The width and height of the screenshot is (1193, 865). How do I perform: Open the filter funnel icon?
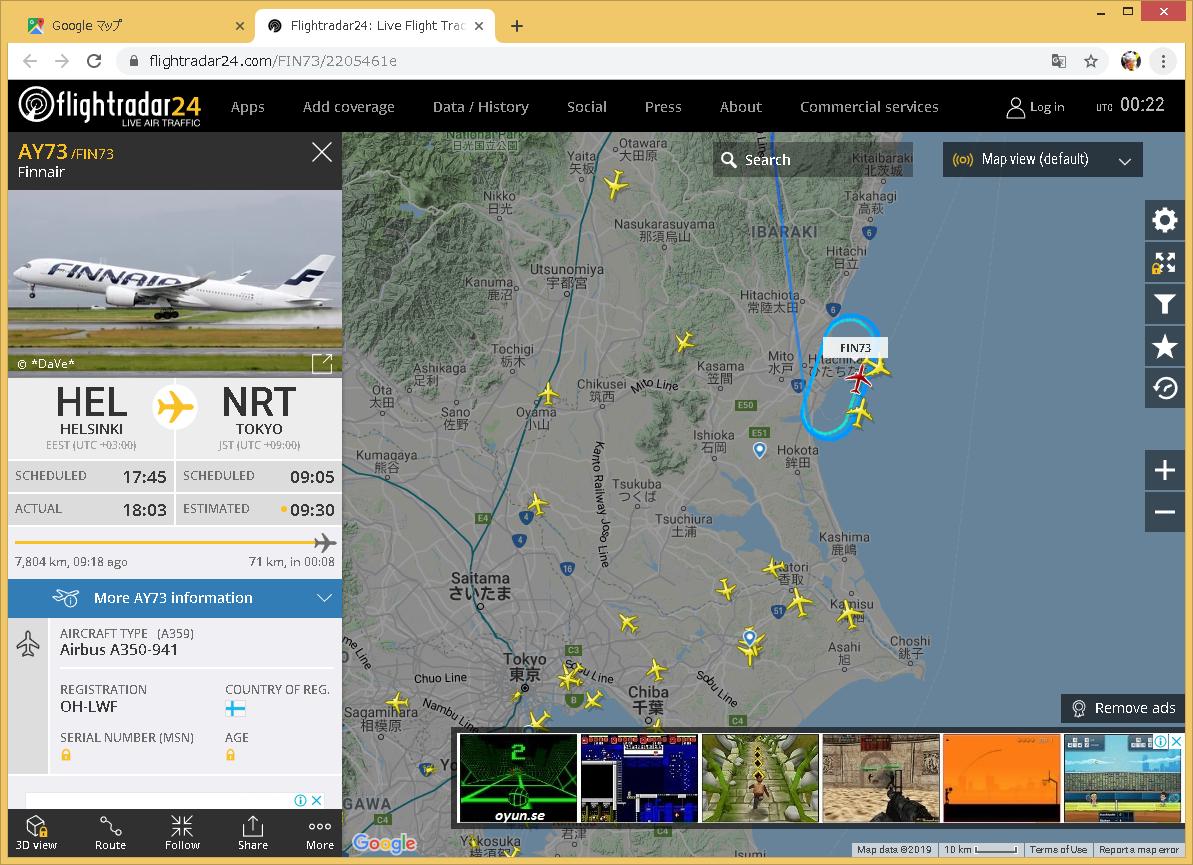coord(1164,304)
